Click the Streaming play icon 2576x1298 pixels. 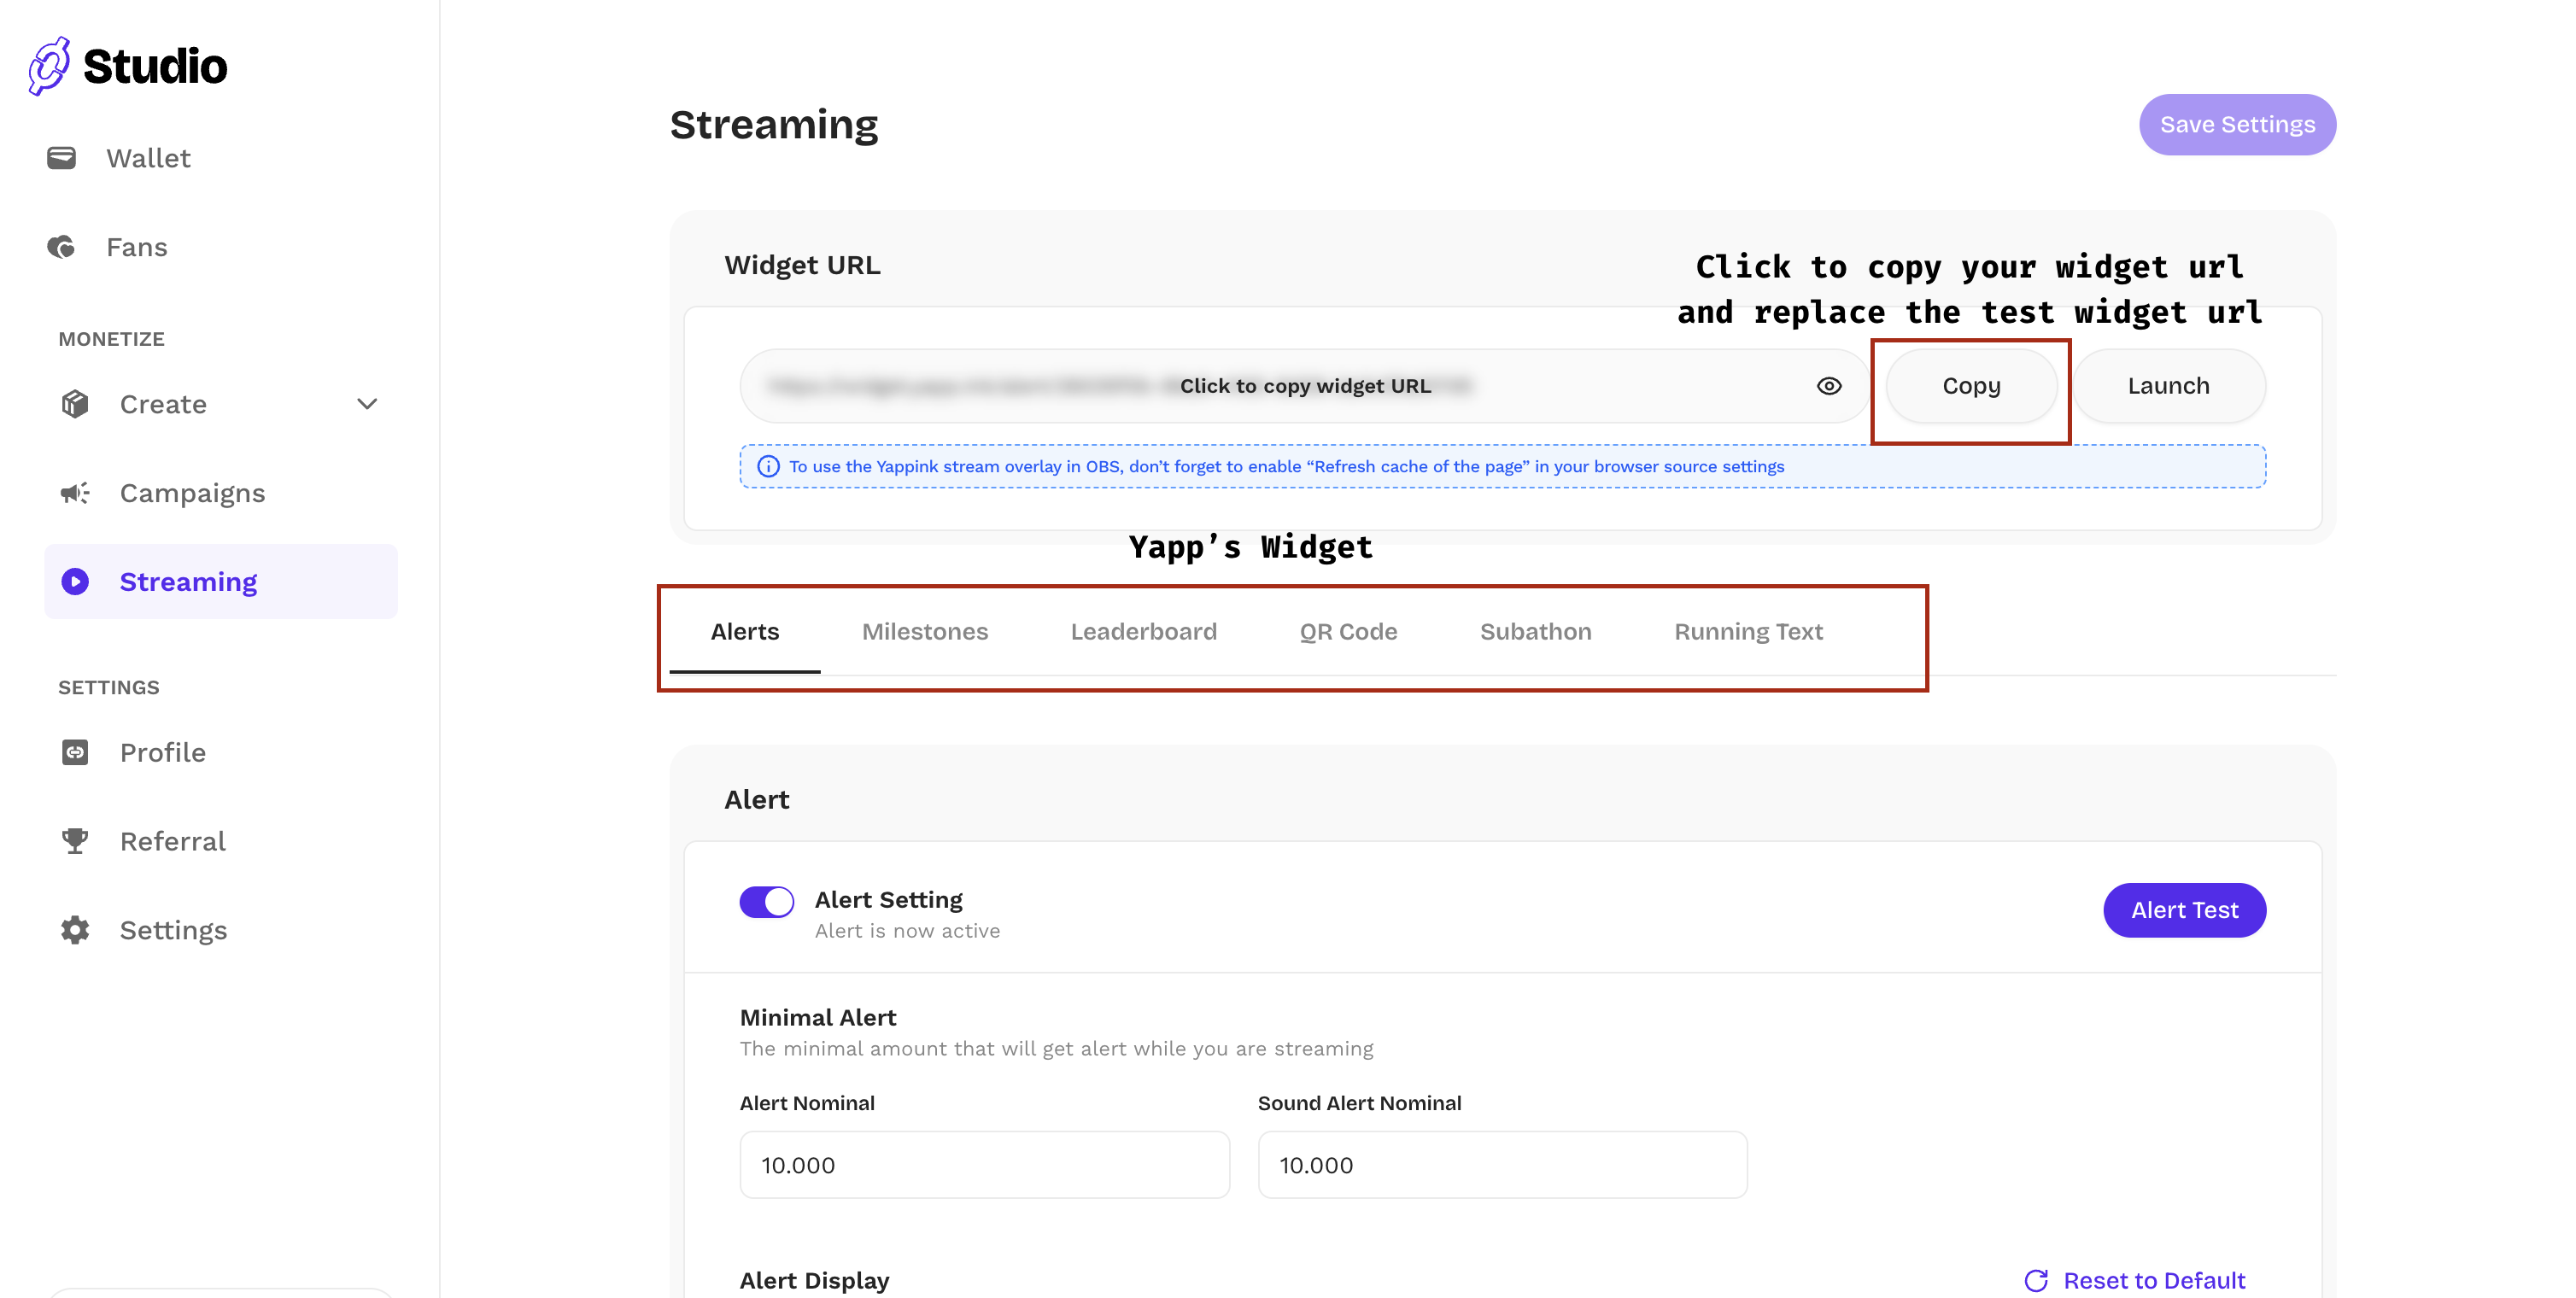click(x=75, y=582)
